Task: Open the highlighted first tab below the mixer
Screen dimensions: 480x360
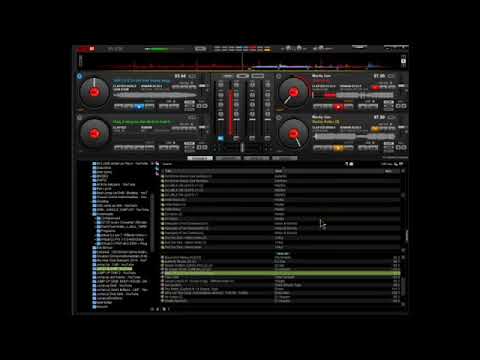Action: (x=200, y=158)
